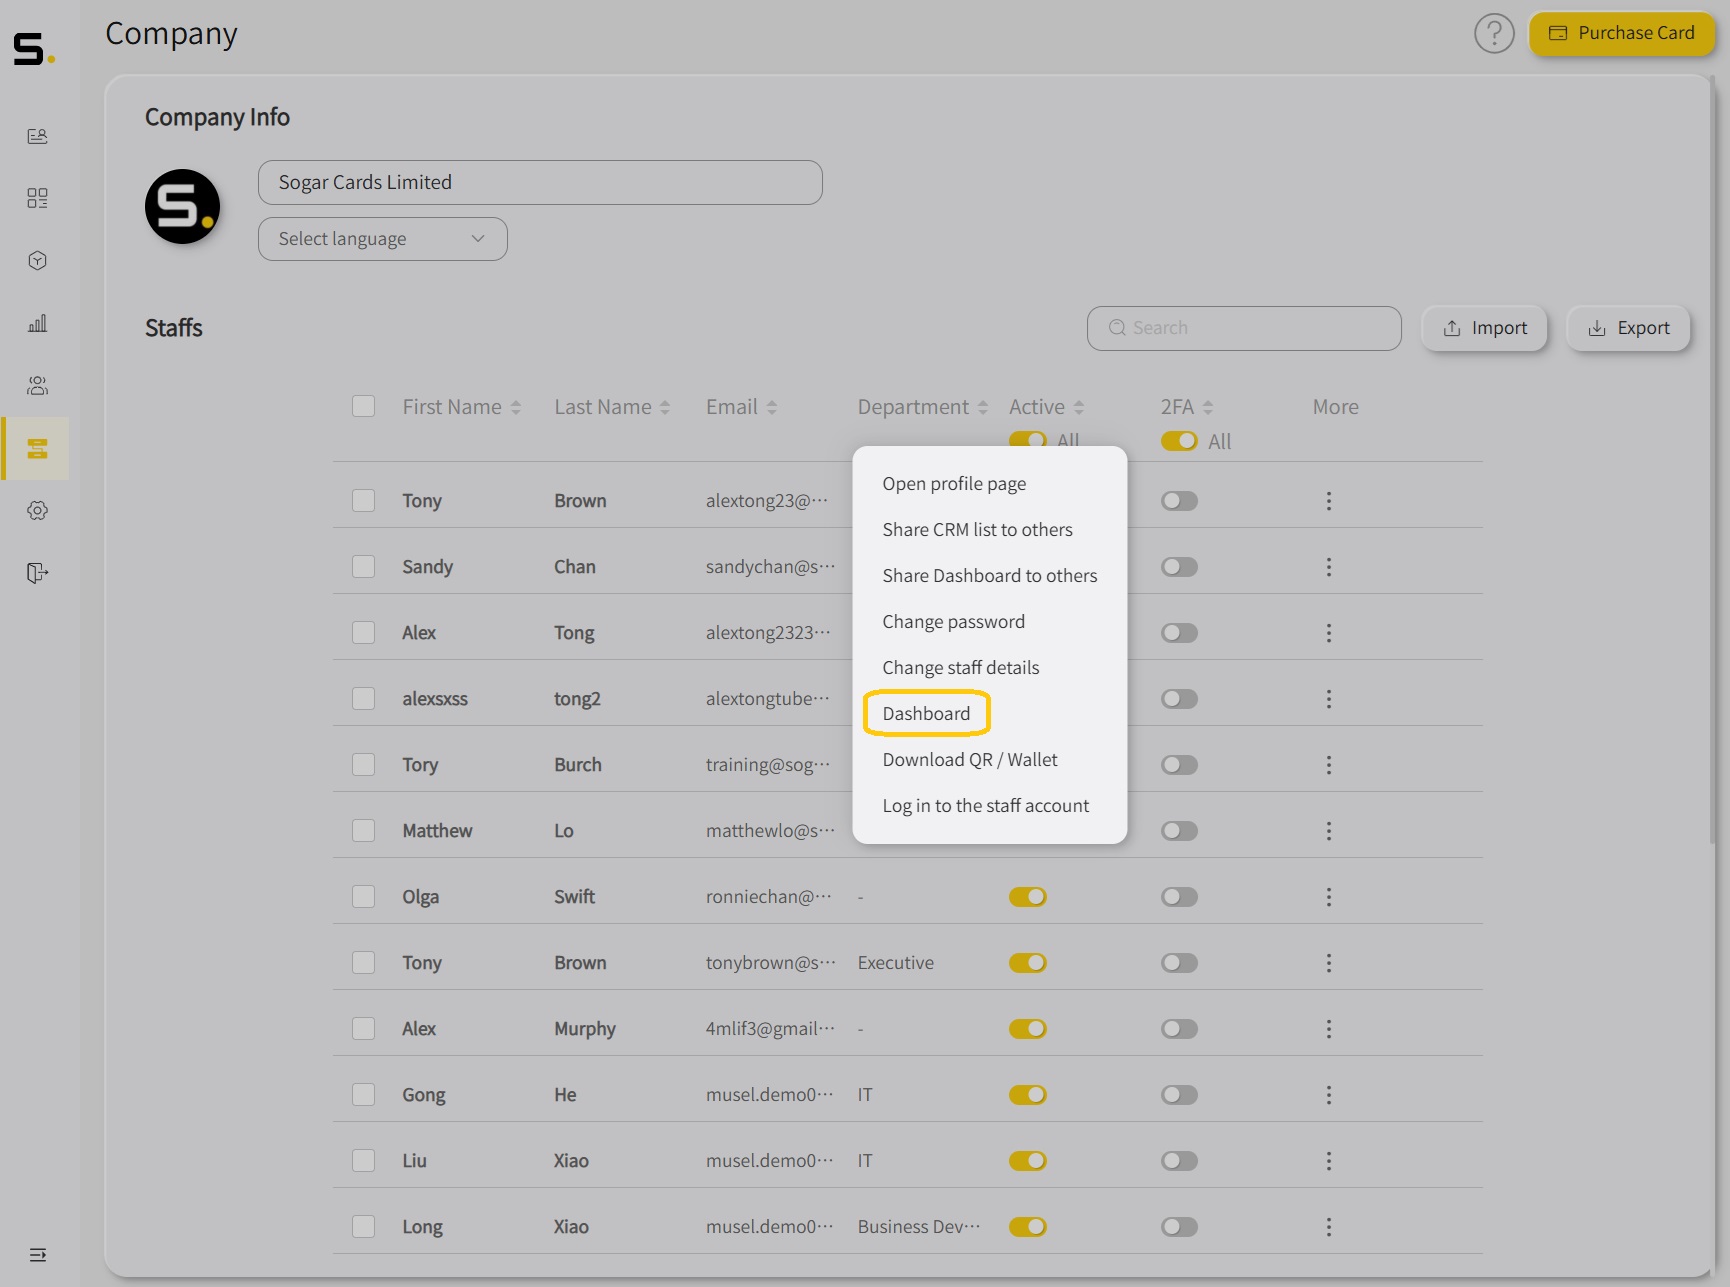Toggle Active switch for Alex Murphy
The height and width of the screenshot is (1287, 1730).
(1027, 1029)
